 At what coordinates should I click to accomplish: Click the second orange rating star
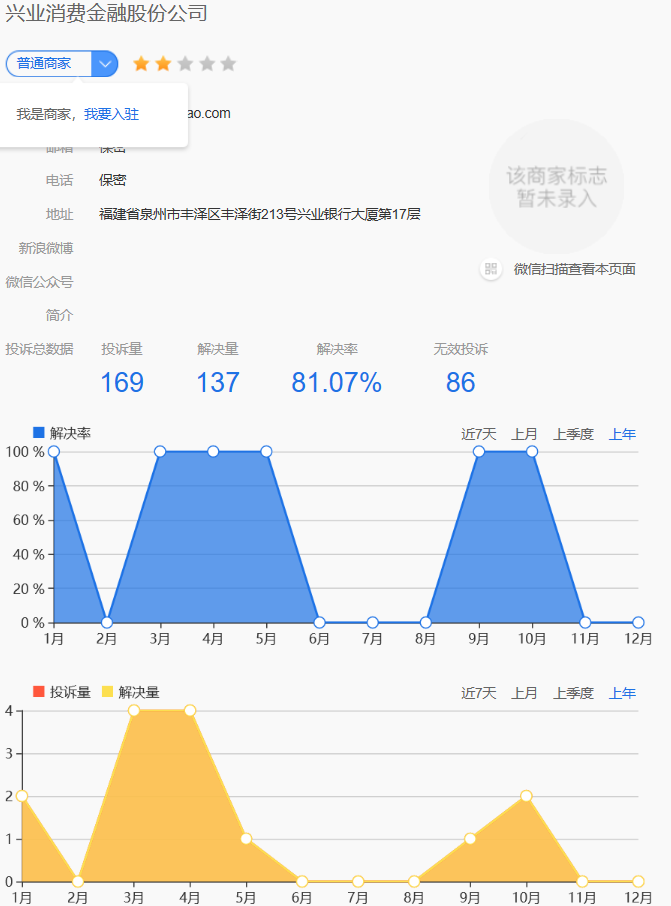pyautogui.click(x=163, y=64)
